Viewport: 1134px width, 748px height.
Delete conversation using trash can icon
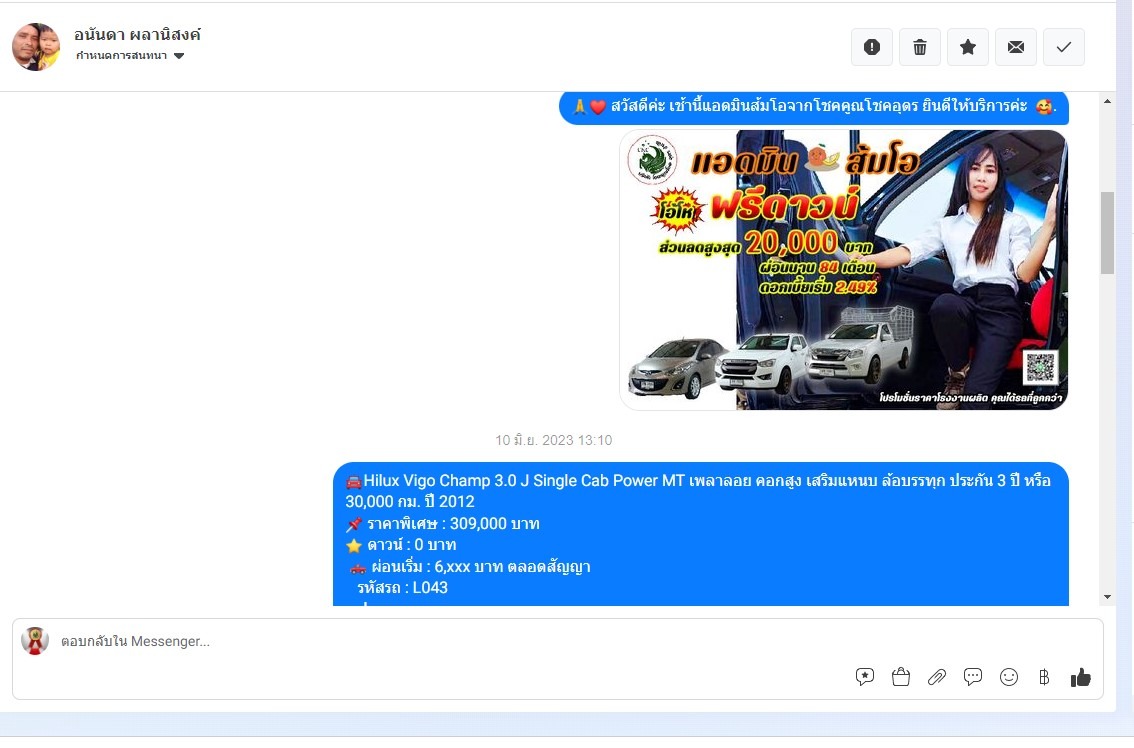(920, 47)
